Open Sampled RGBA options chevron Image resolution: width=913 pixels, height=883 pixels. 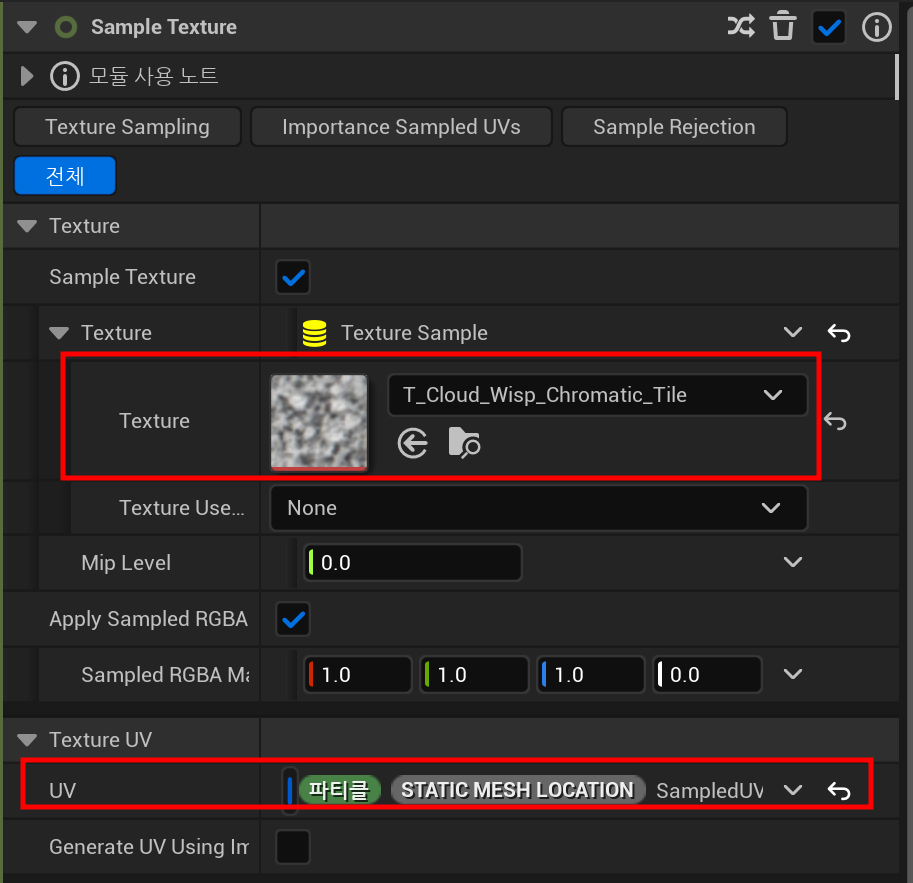[792, 674]
